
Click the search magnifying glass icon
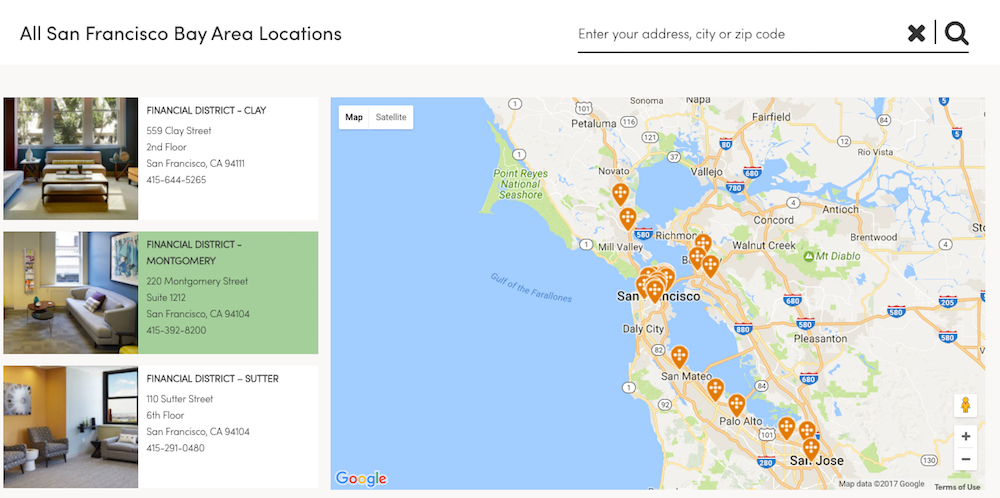click(957, 34)
